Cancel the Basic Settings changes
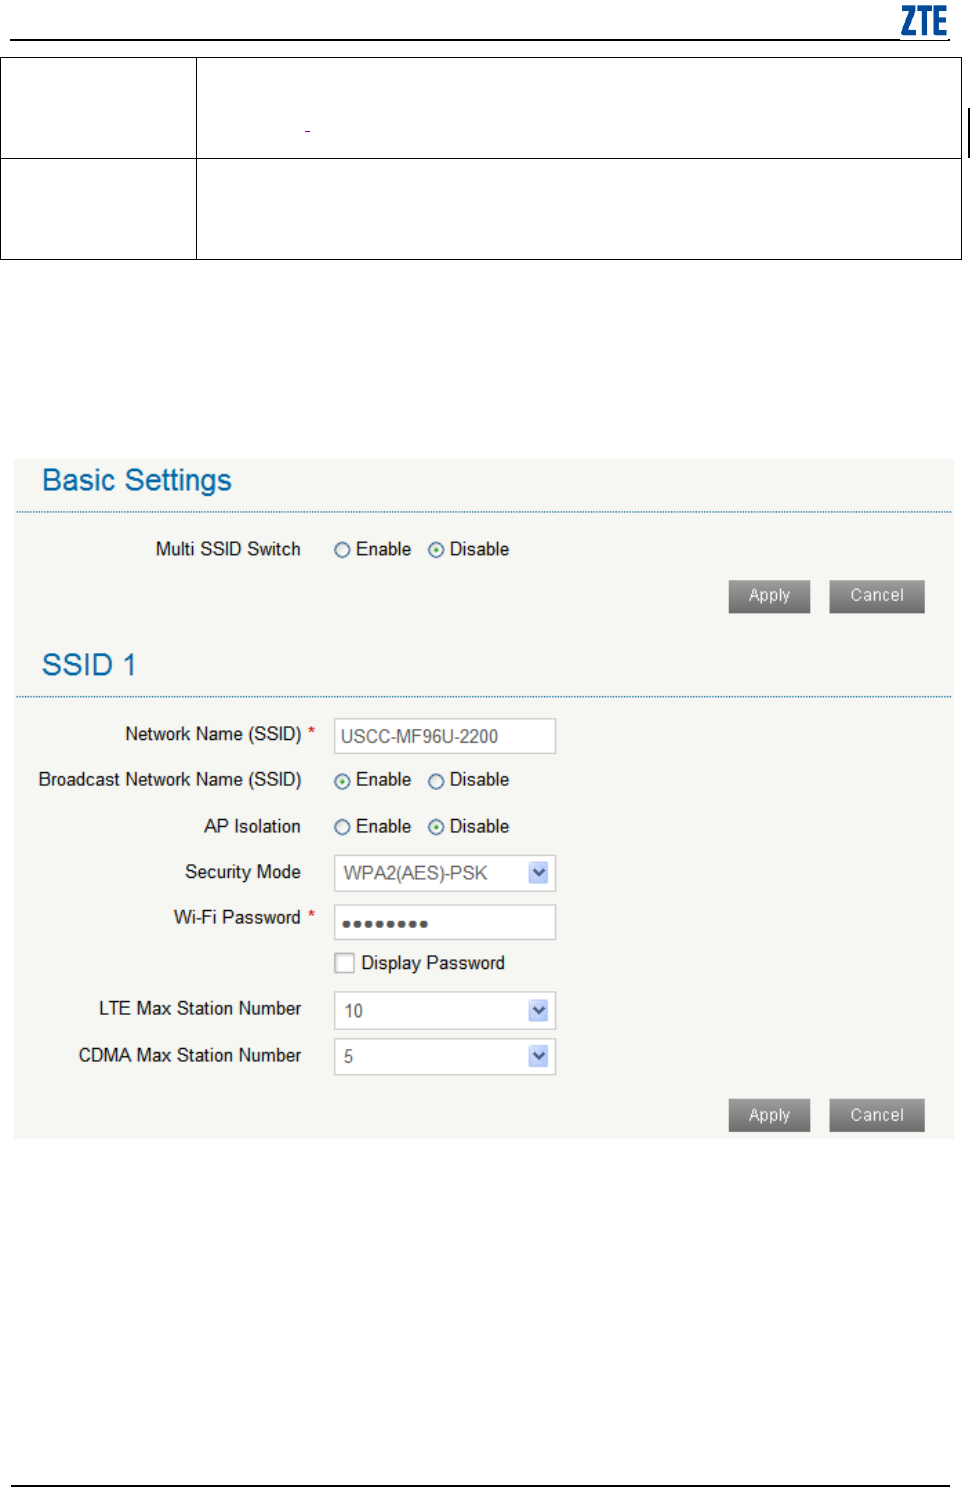 pos(877,596)
